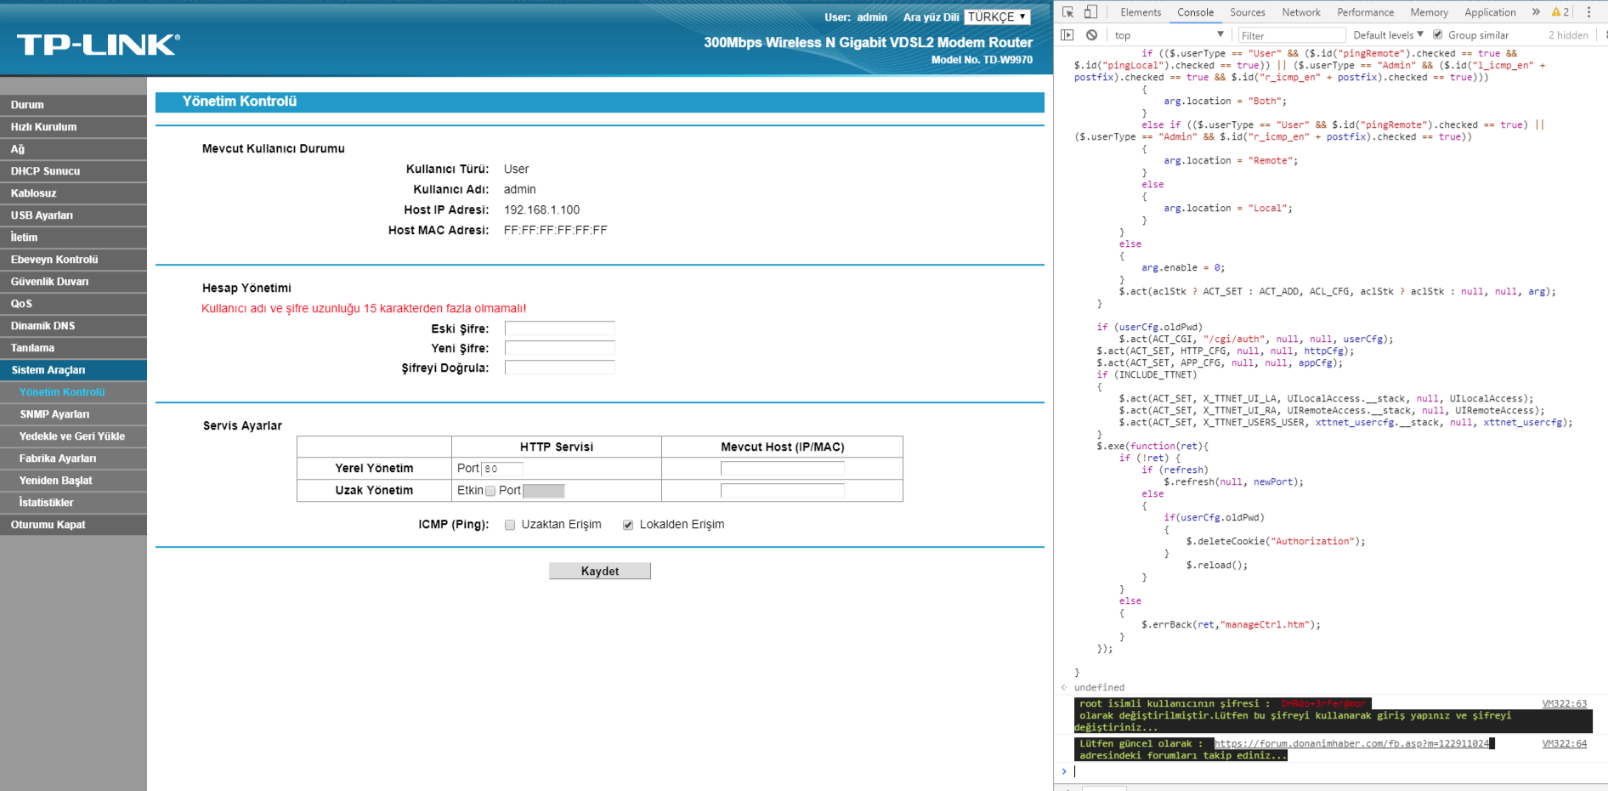Open the warnings count indicator
Image resolution: width=1608 pixels, height=791 pixels.
(1560, 12)
